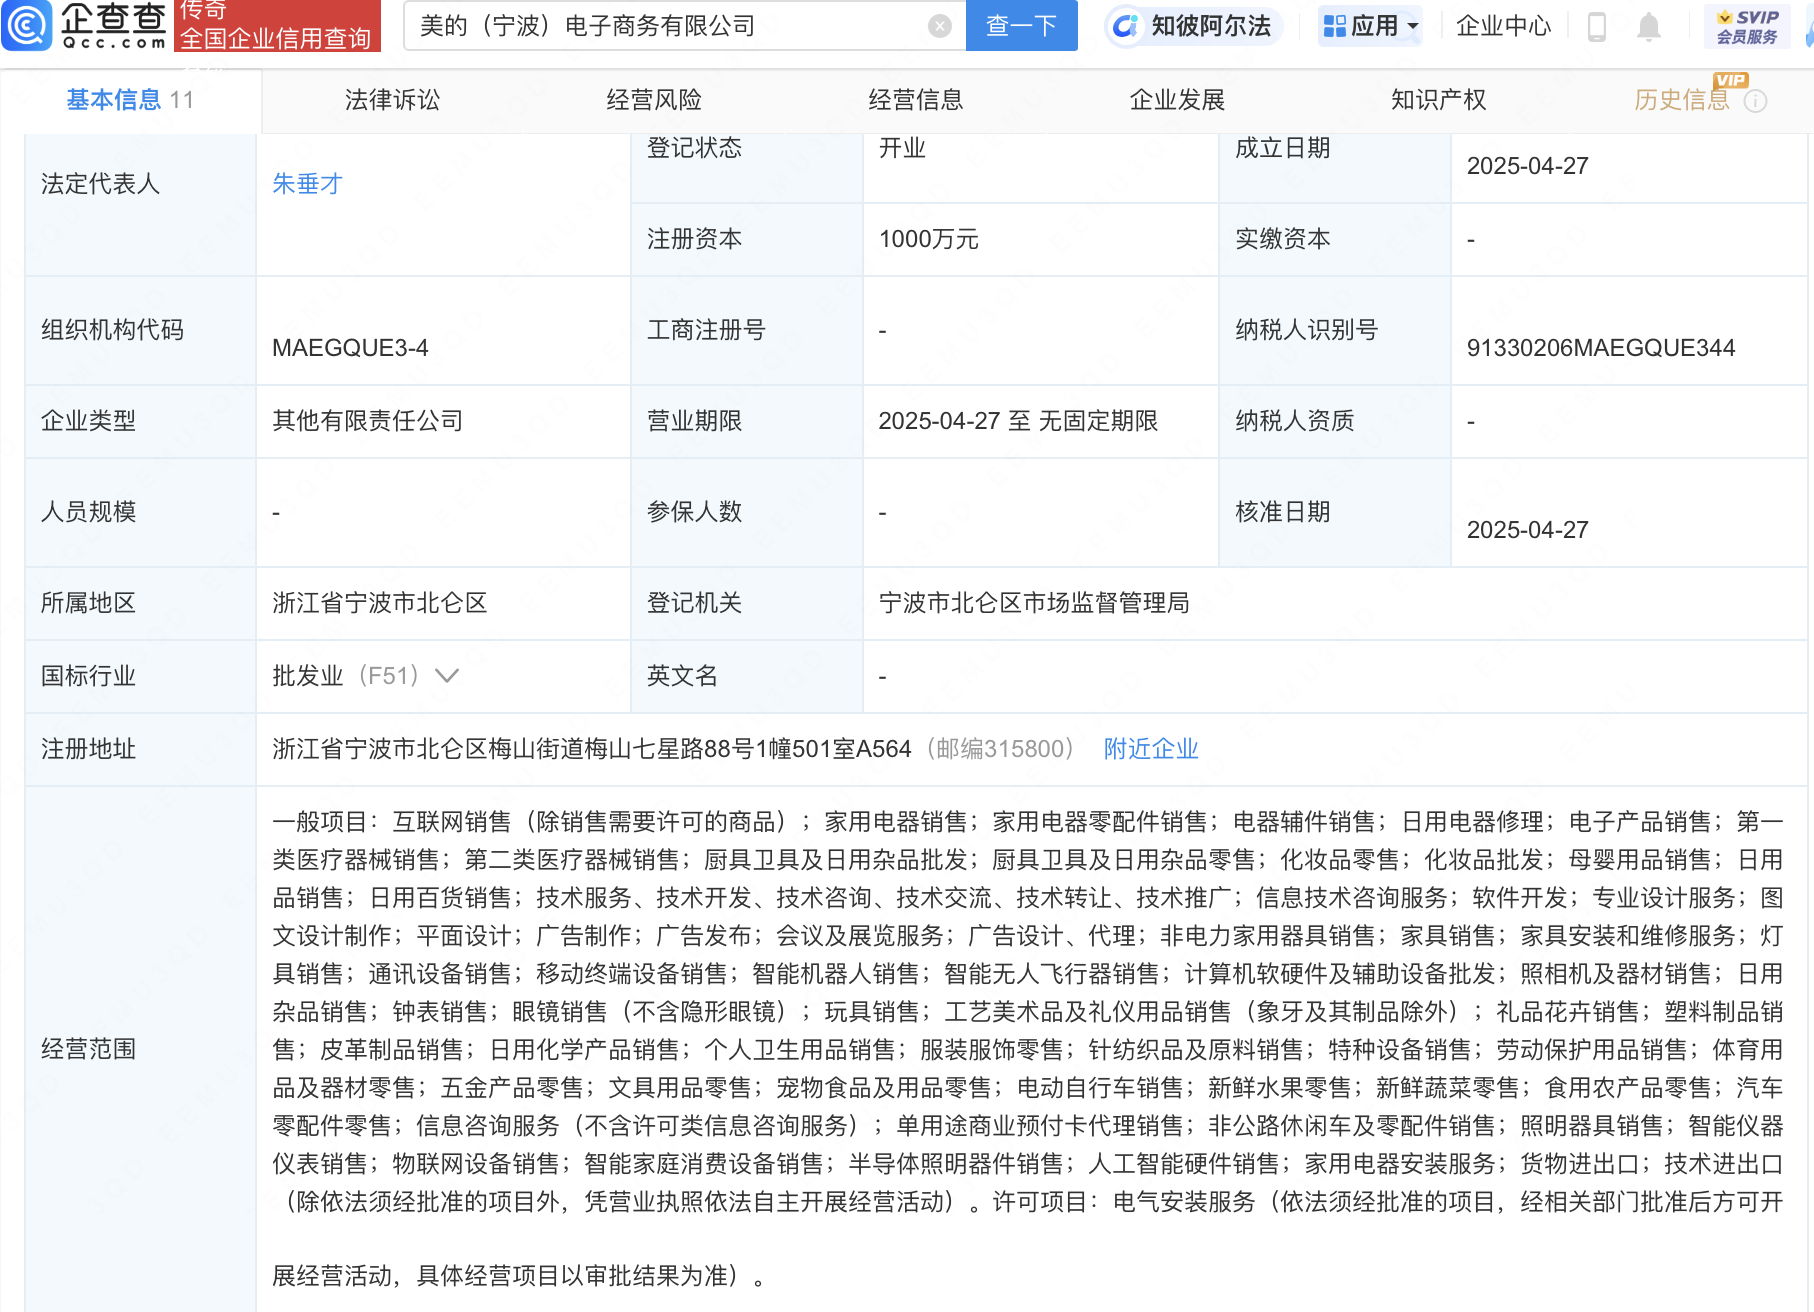Open 企业中心 link
1814x1312 pixels.
pyautogui.click(x=1503, y=26)
